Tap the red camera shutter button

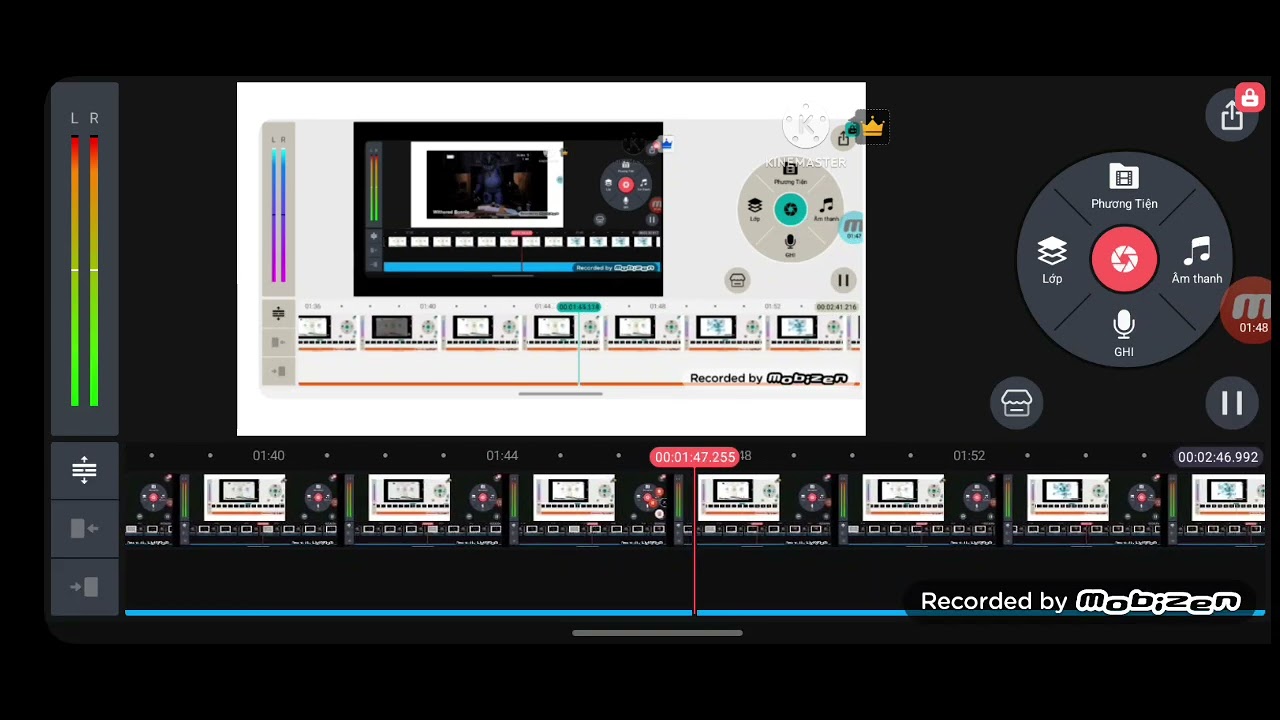pos(1124,260)
